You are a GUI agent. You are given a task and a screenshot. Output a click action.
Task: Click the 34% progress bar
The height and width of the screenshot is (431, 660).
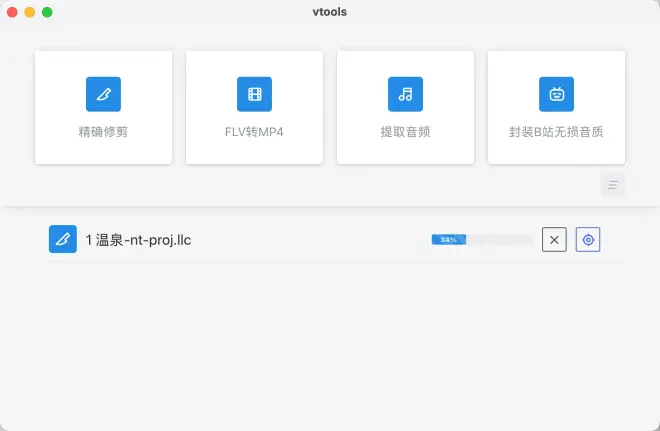tap(482, 239)
